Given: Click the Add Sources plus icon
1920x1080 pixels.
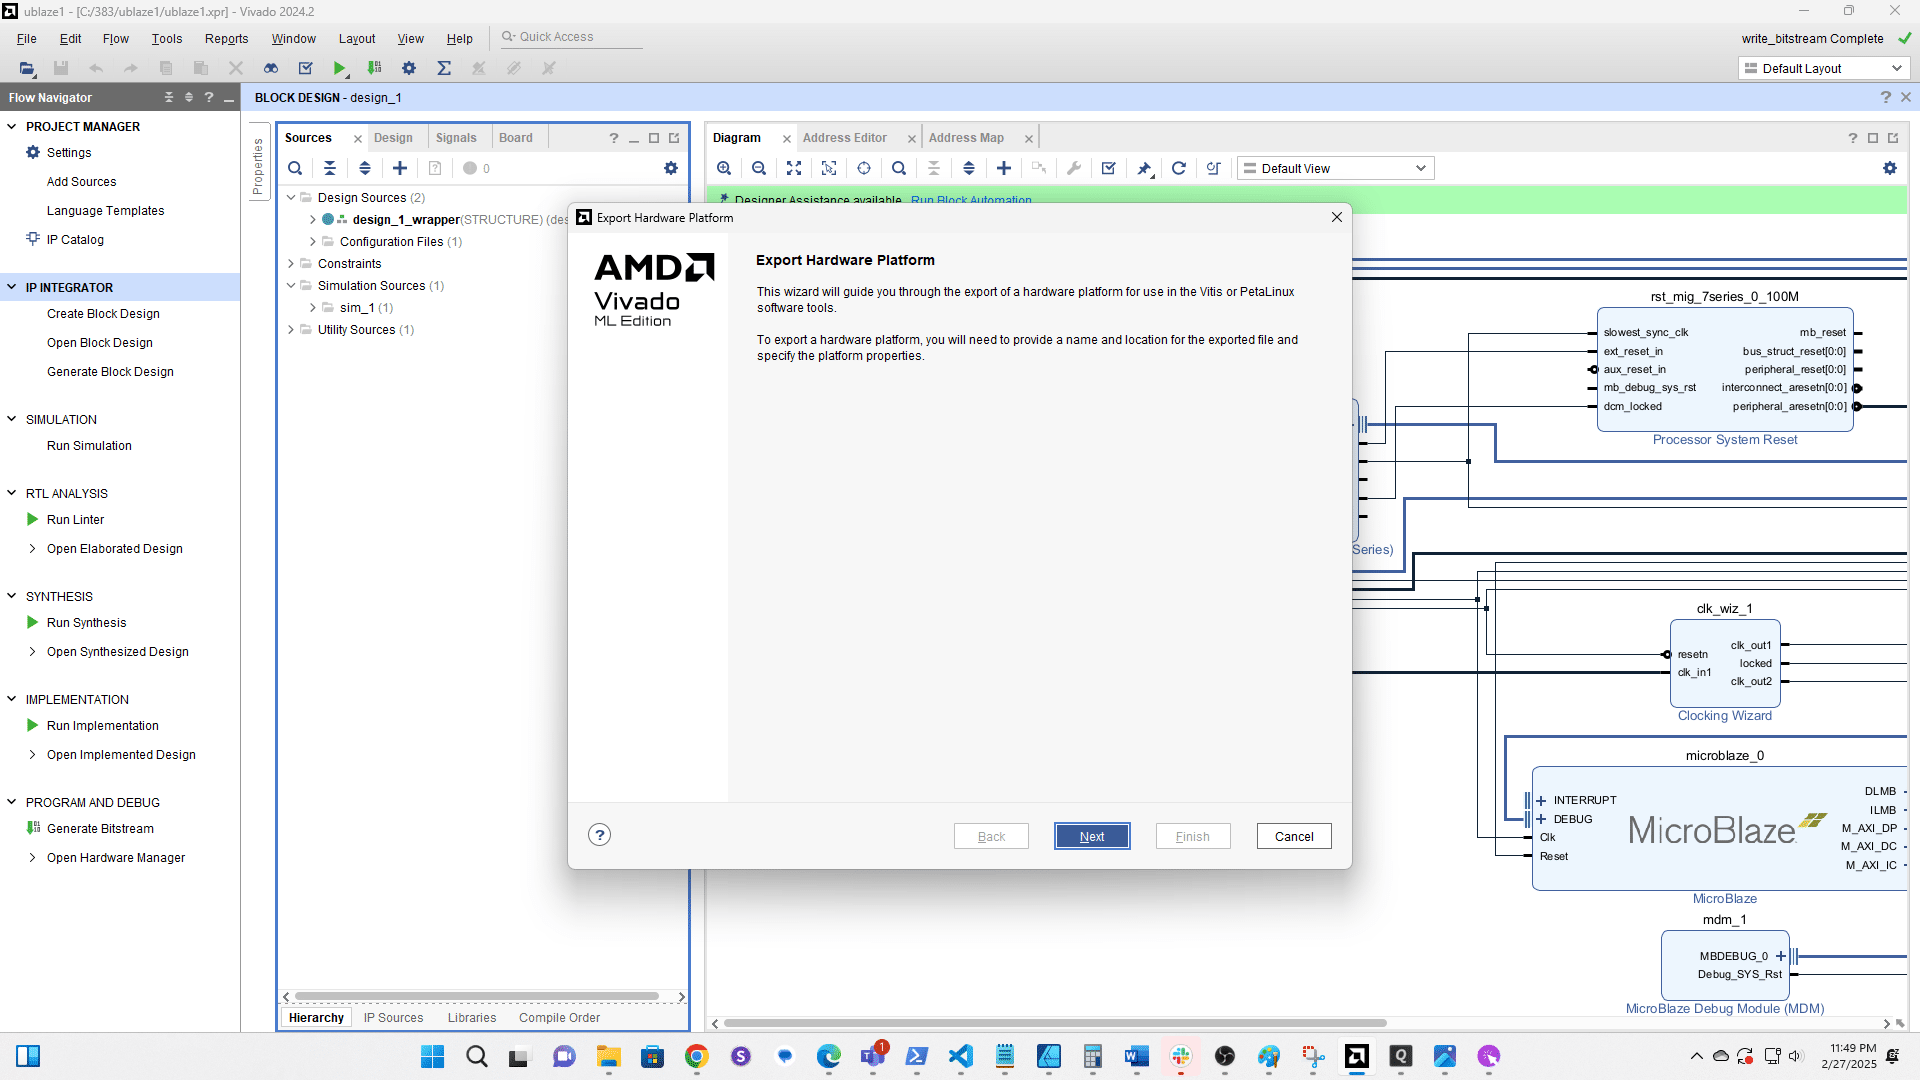Looking at the screenshot, I should point(400,168).
